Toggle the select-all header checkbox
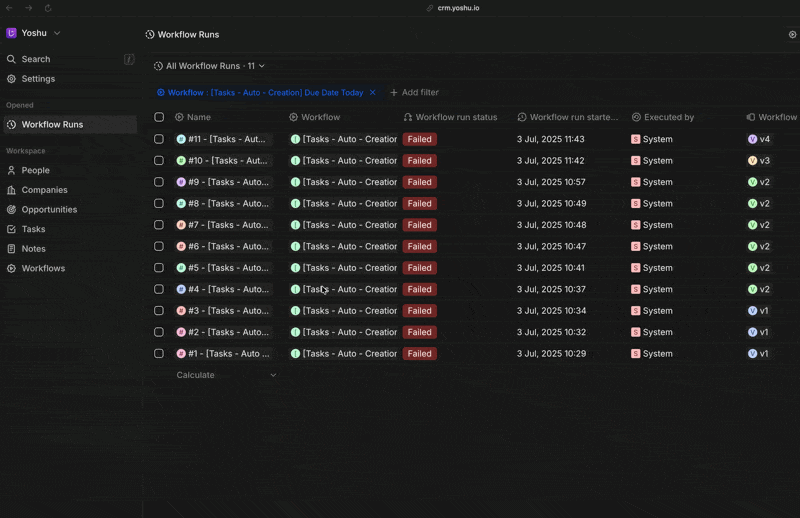This screenshot has width=800, height=518. coord(159,117)
